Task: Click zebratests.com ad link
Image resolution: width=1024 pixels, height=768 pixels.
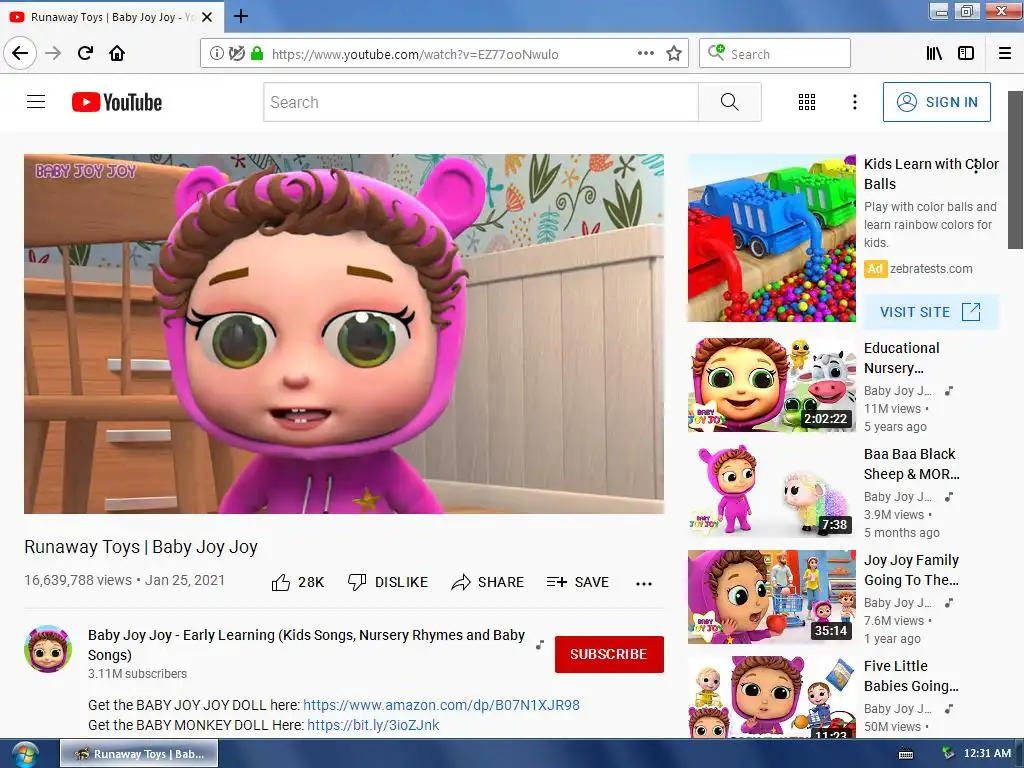Action: 931,268
